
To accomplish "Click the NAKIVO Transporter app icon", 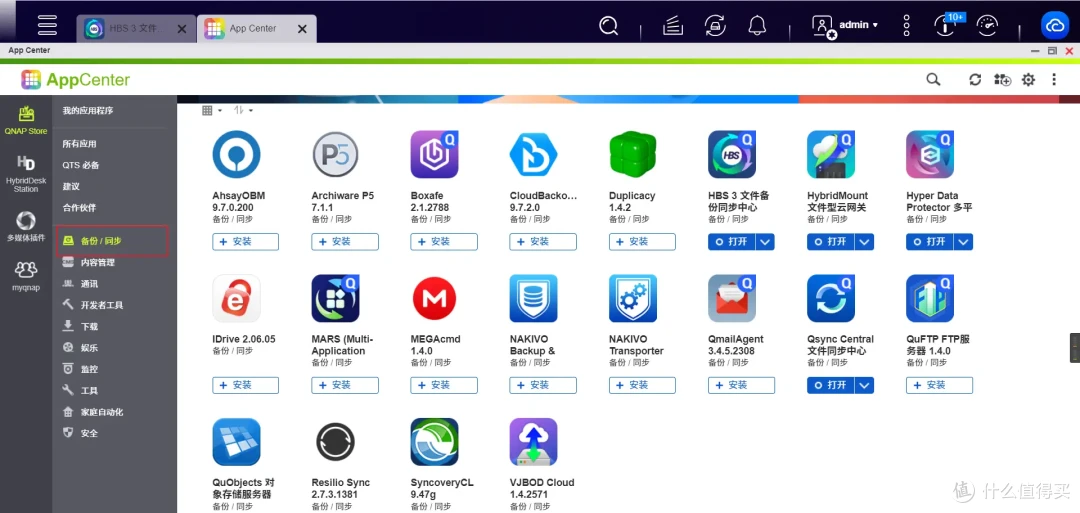I will point(633,298).
